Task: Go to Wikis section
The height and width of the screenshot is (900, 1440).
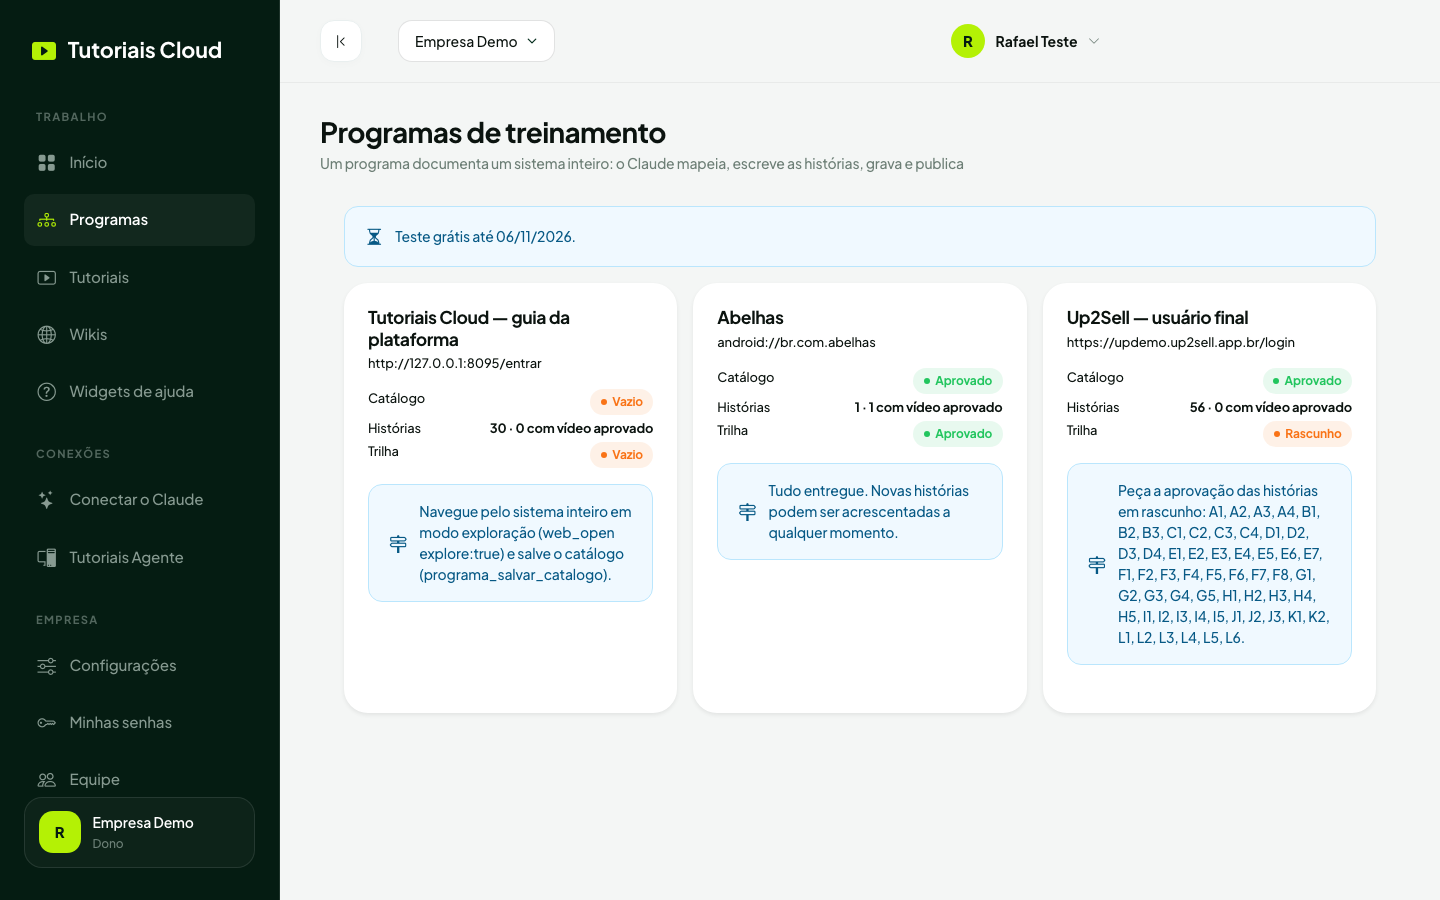Action: pos(139,335)
